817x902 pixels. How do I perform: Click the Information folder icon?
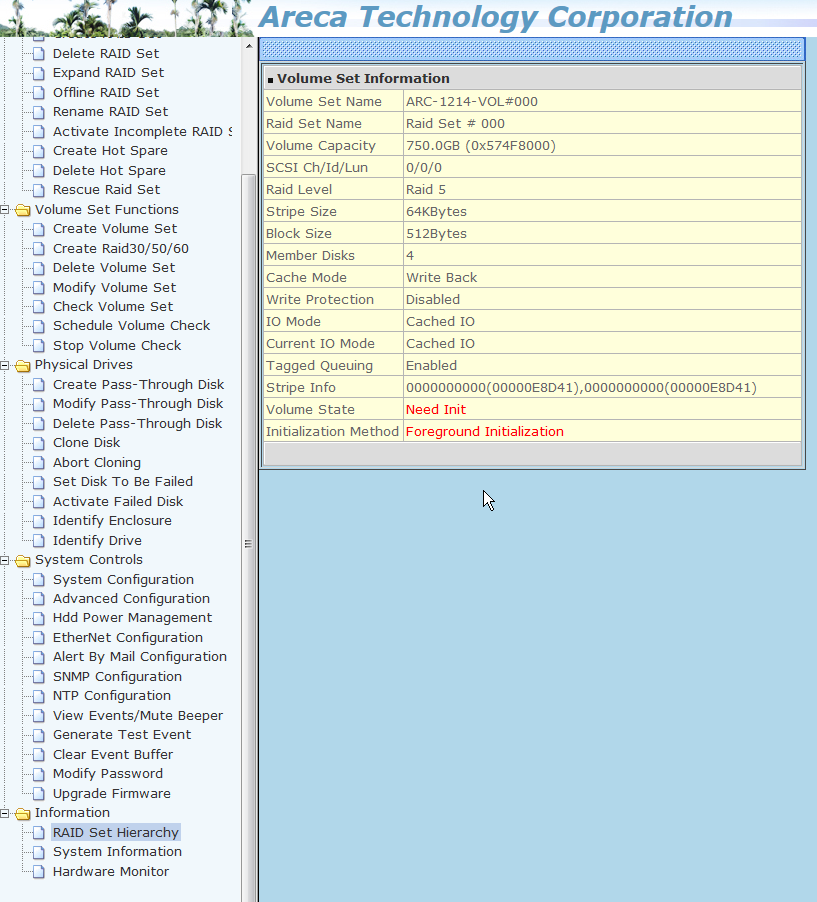pyautogui.click(x=23, y=813)
